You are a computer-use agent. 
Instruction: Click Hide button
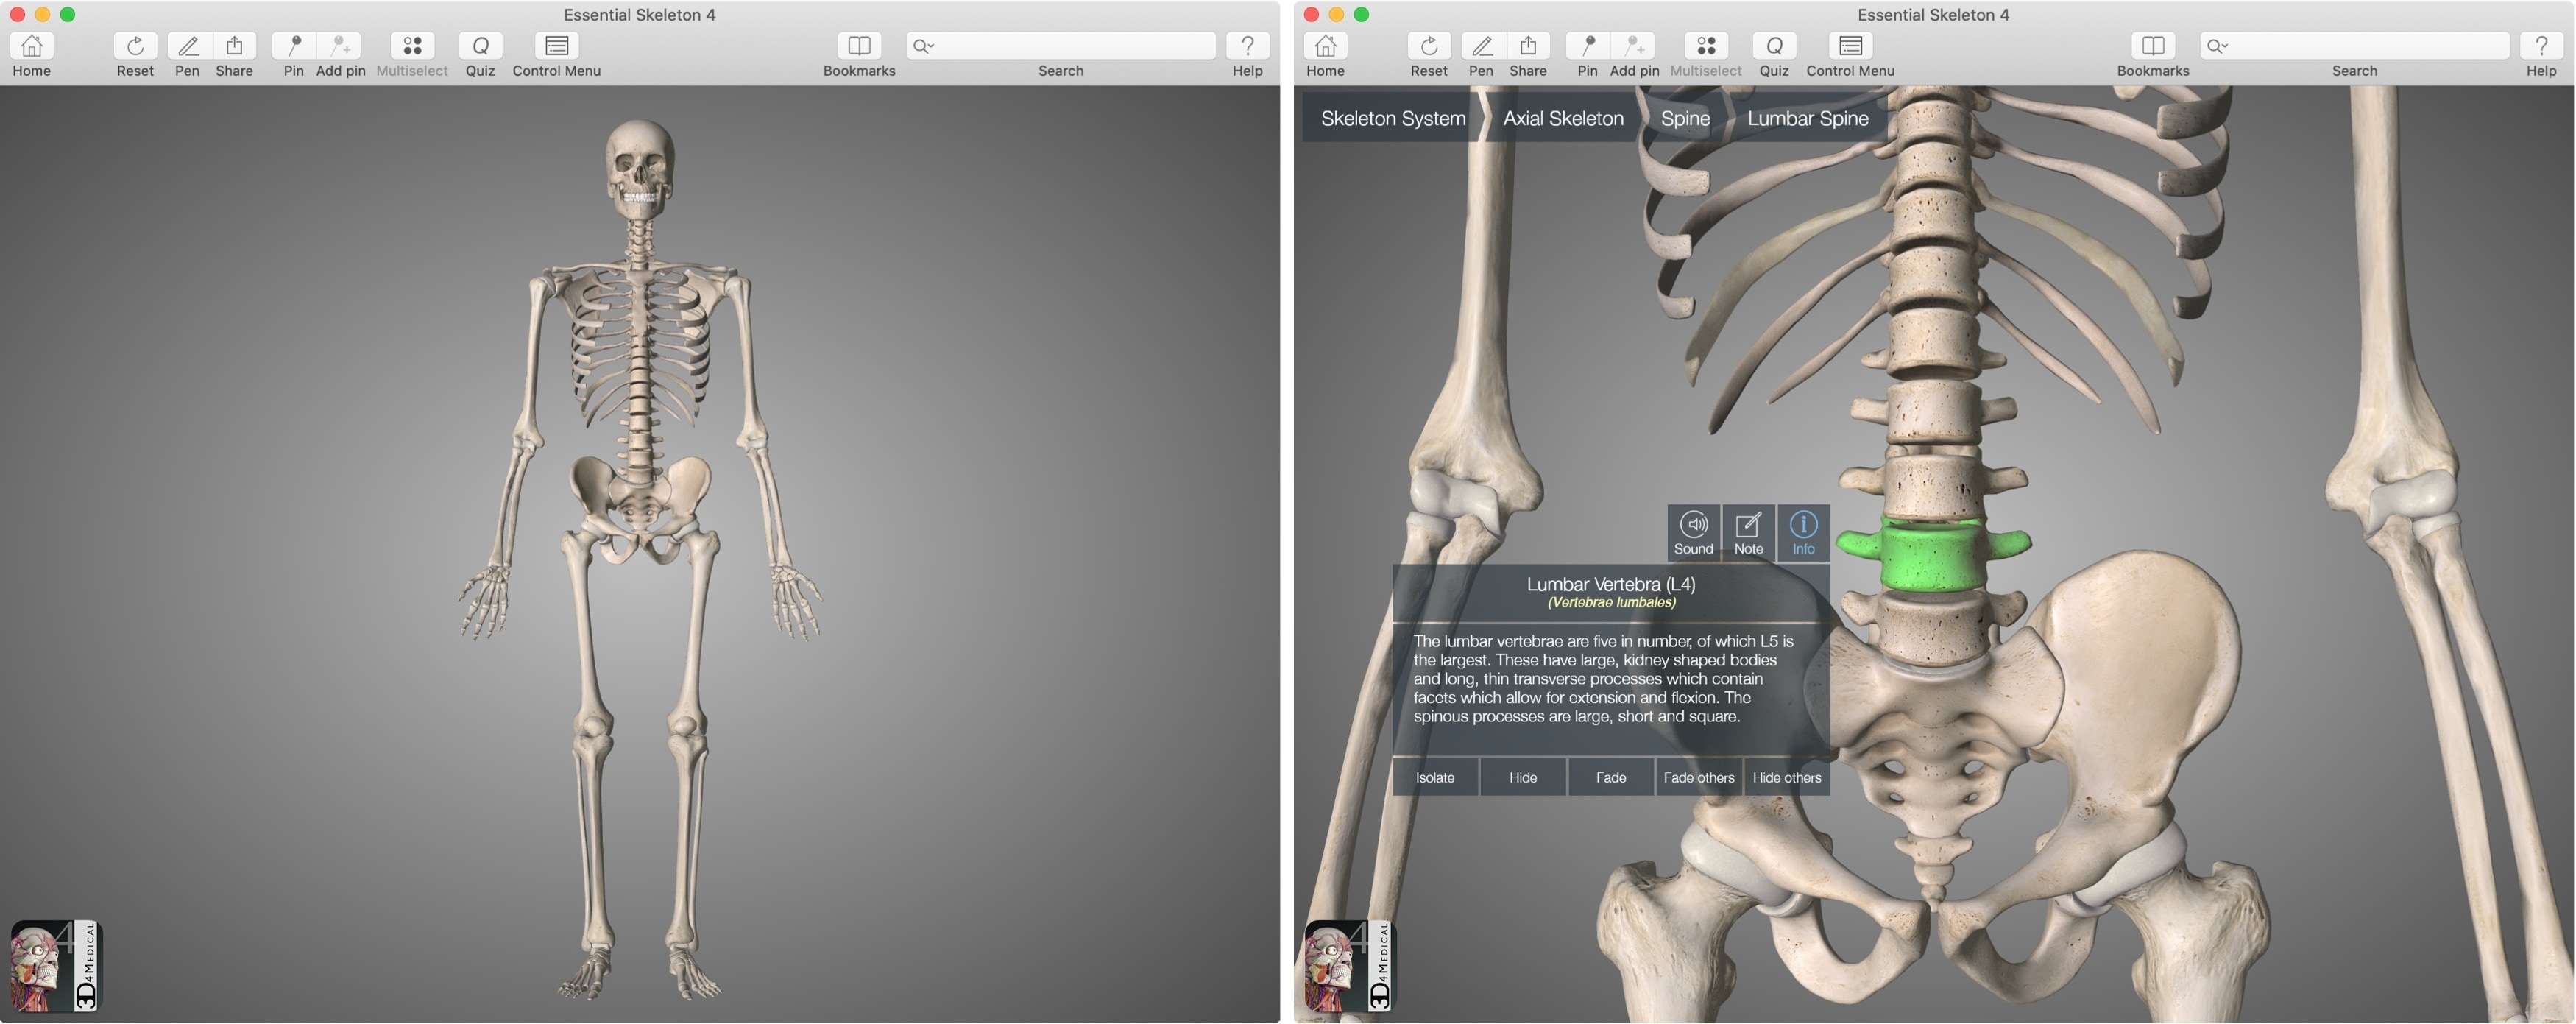[1523, 777]
